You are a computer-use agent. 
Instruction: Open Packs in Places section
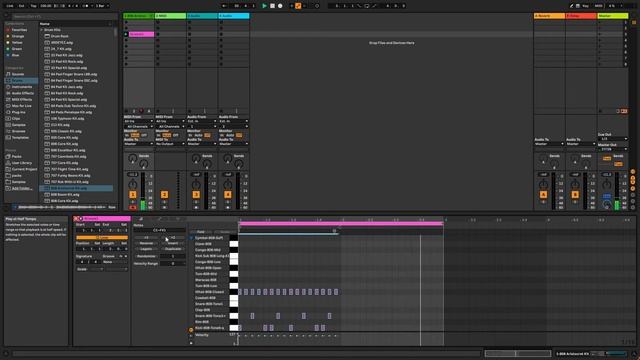pos(16,157)
